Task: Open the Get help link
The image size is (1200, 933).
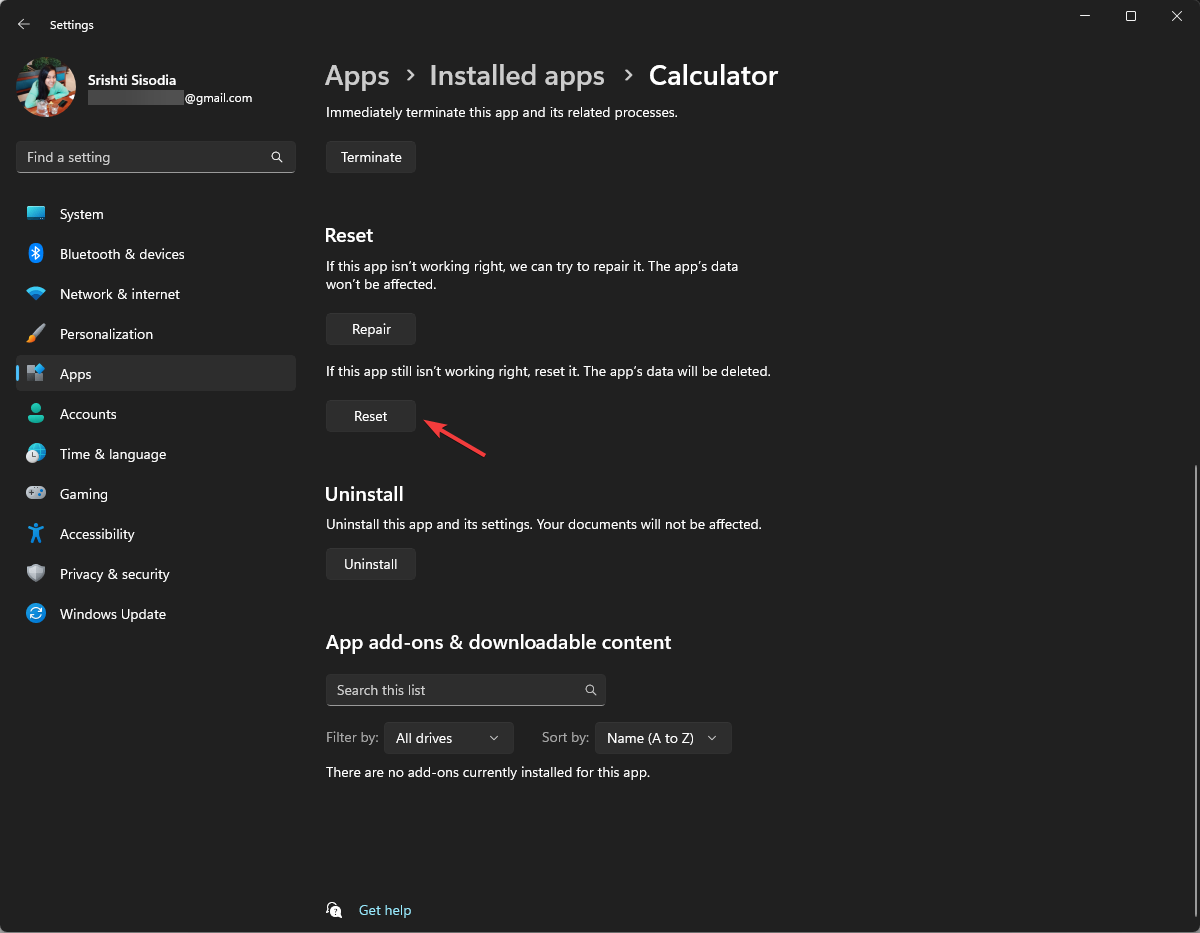Action: [385, 910]
